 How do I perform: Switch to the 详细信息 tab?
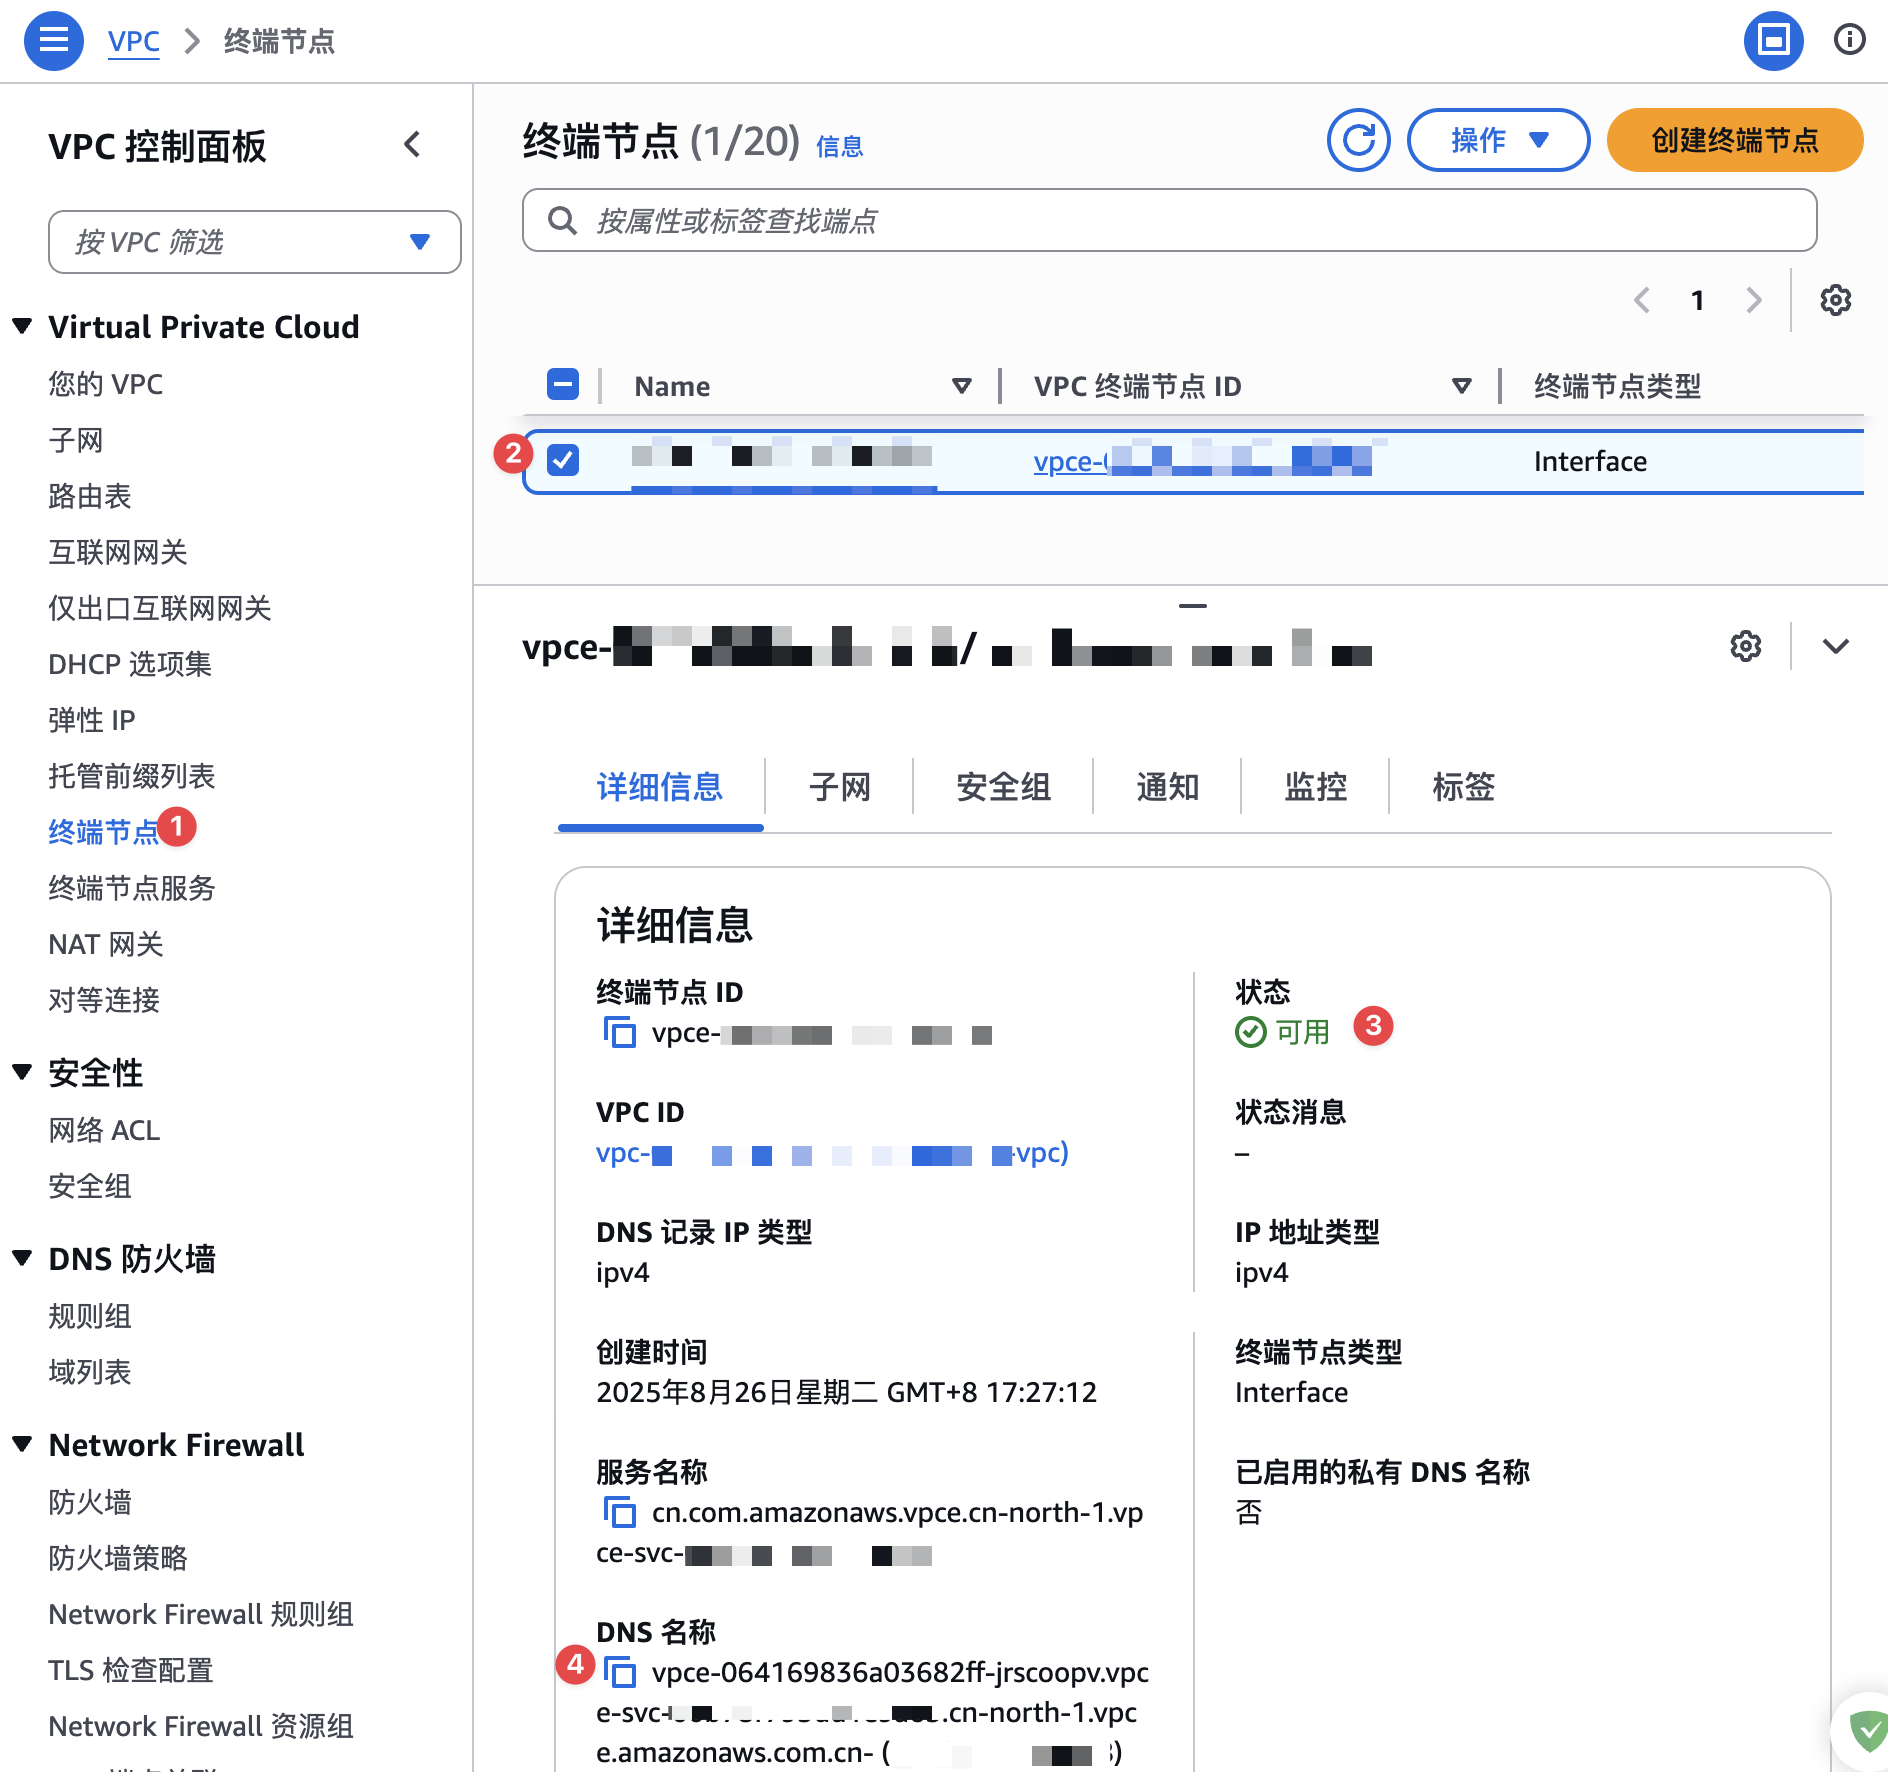point(660,787)
